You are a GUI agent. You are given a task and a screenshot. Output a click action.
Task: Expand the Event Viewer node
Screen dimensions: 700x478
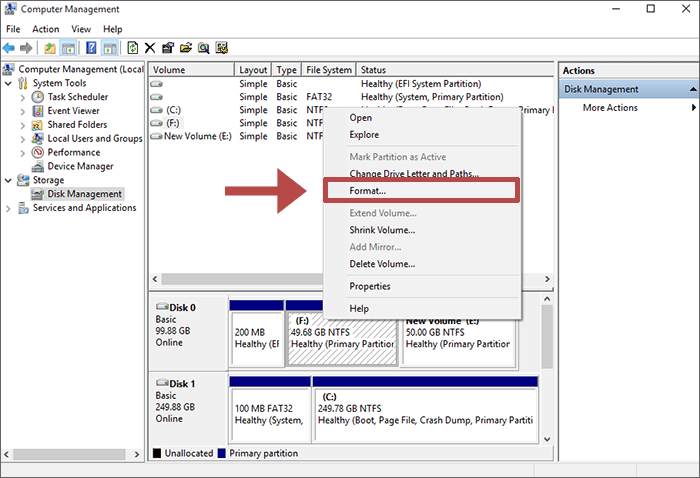23,112
